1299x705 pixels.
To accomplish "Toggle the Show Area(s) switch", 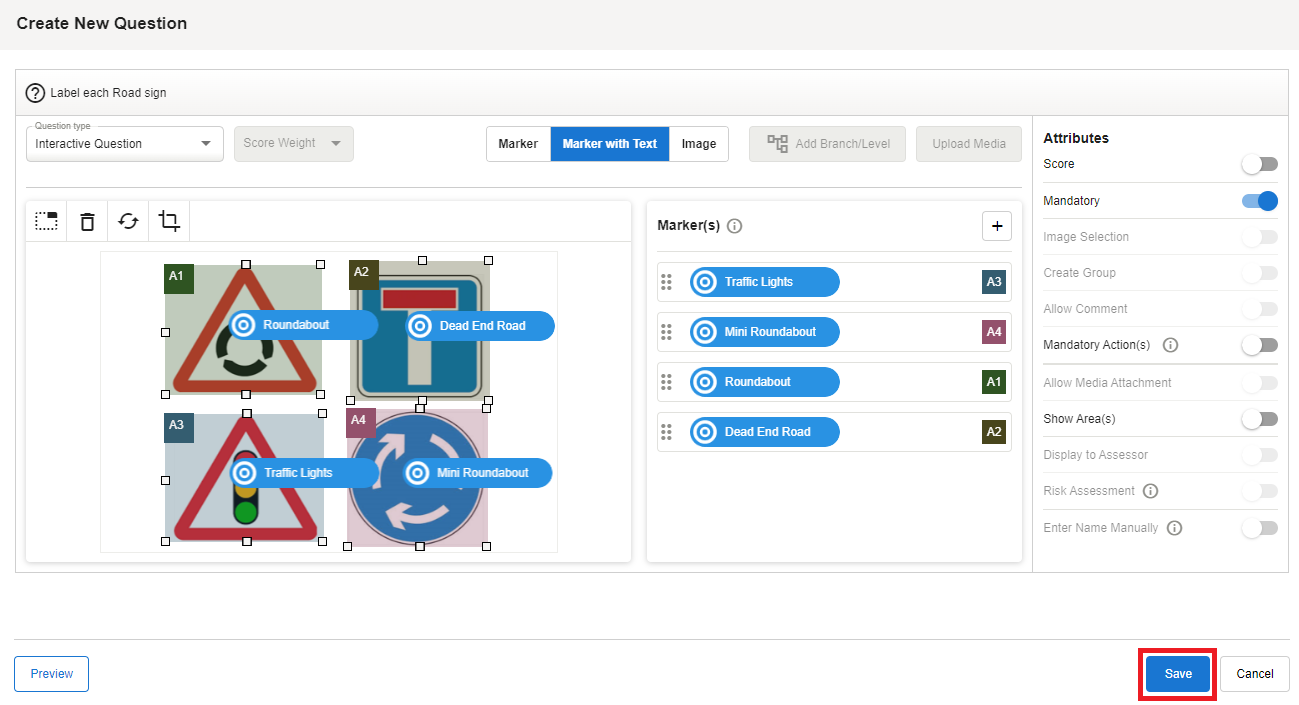I will coord(1259,419).
